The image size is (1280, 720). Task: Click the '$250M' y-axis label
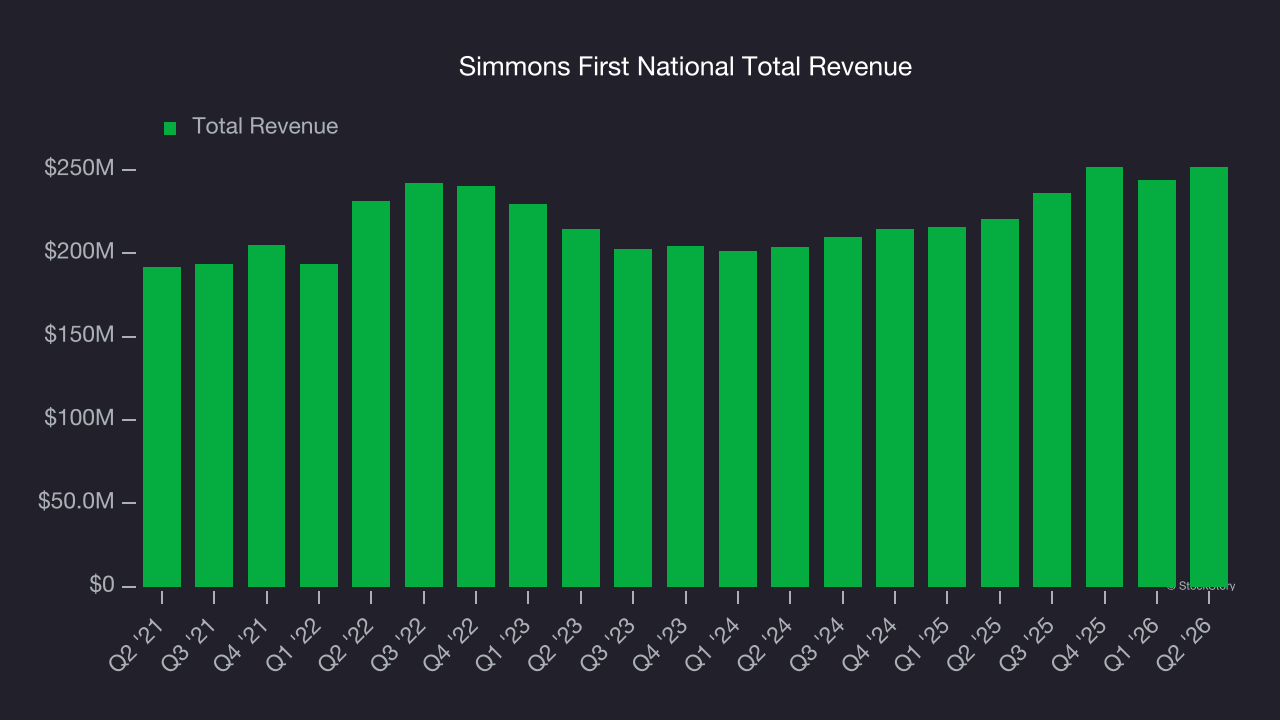pyautogui.click(x=79, y=169)
